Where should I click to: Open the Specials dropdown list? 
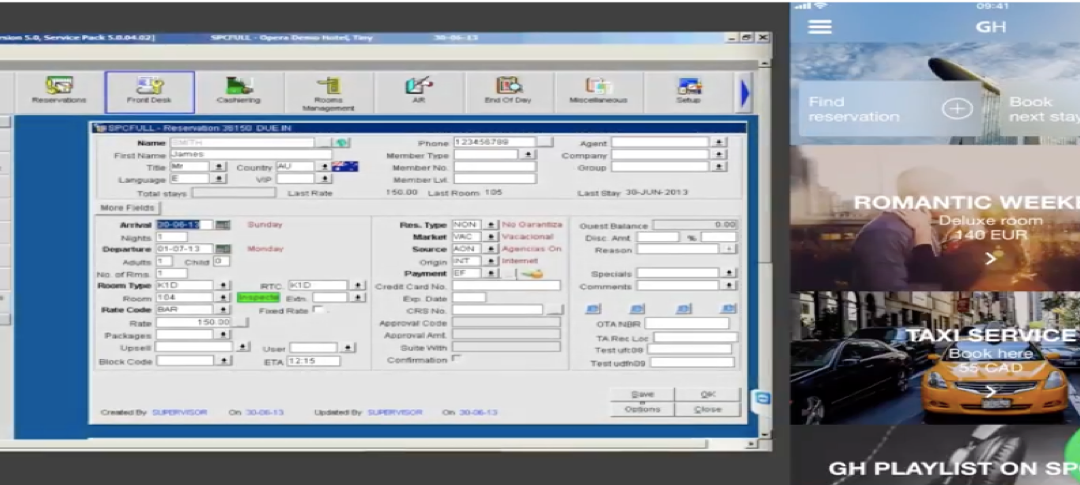[729, 274]
